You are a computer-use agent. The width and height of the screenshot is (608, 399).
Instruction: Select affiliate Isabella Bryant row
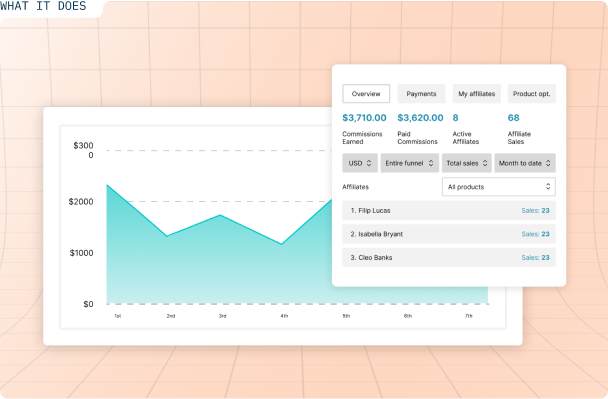click(x=449, y=234)
